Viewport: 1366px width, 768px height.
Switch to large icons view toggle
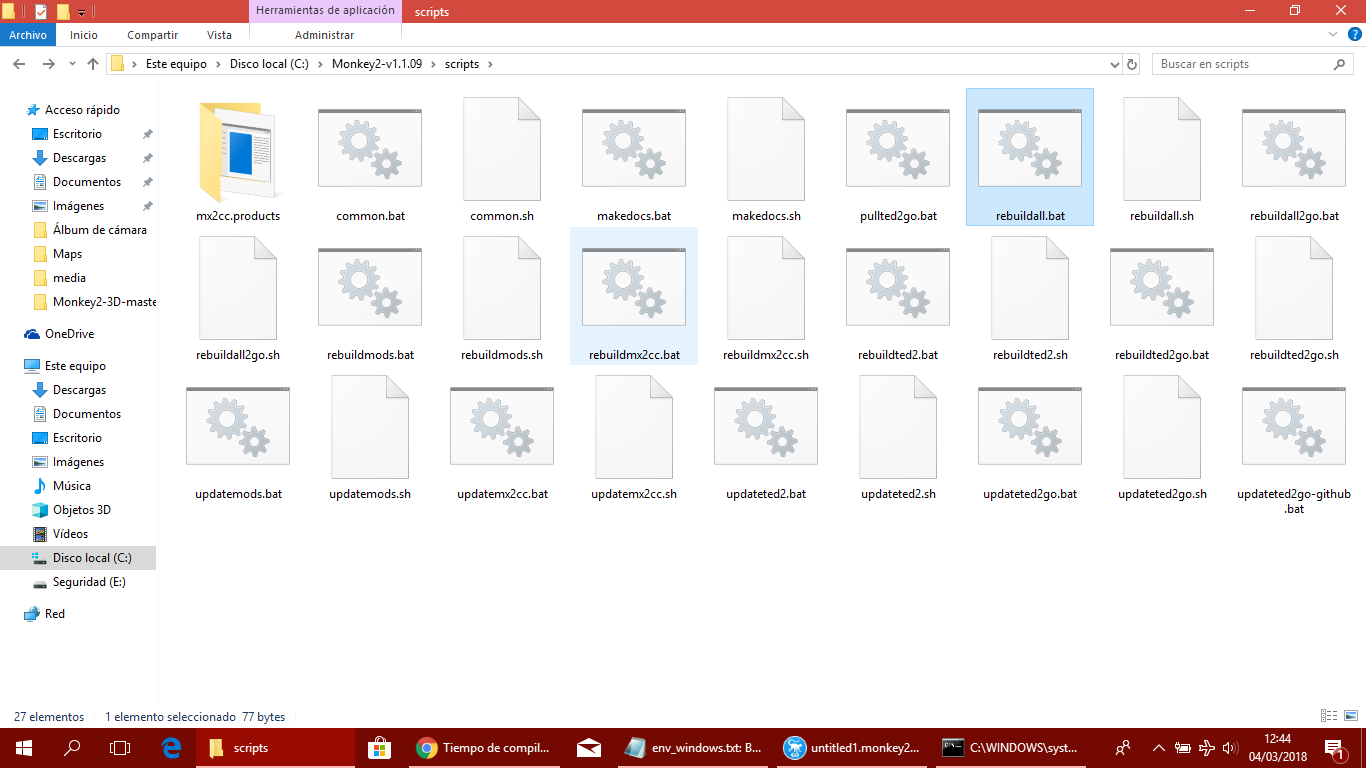(1349, 716)
